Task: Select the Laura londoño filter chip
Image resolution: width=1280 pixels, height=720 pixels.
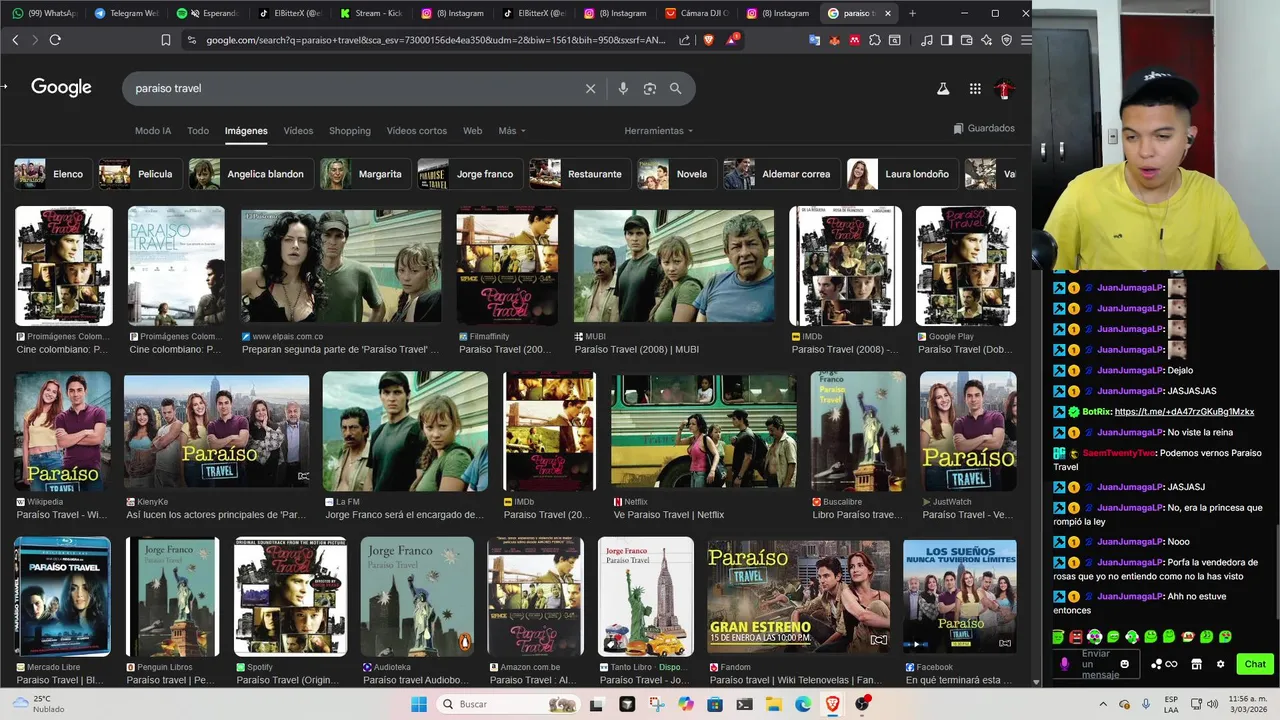Action: click(902, 174)
